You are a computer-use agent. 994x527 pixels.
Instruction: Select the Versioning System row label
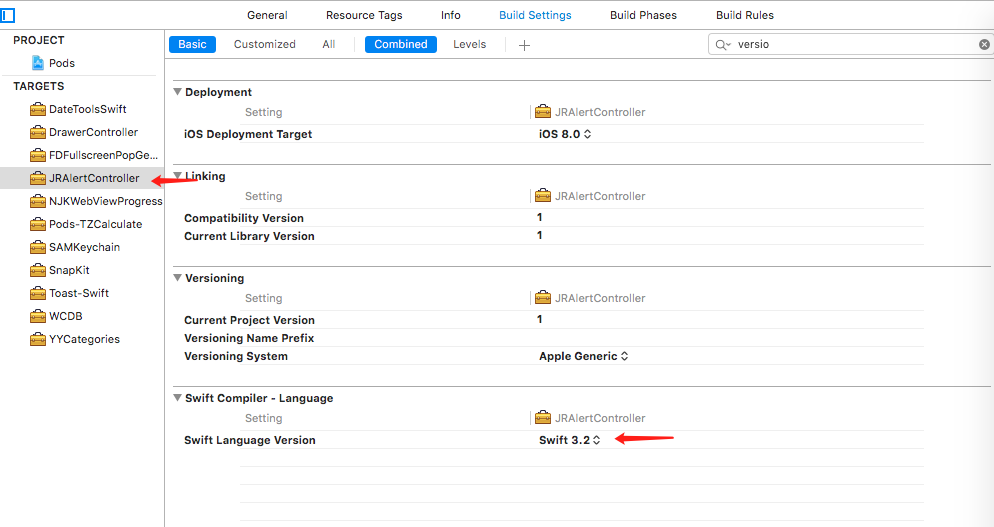pos(236,356)
